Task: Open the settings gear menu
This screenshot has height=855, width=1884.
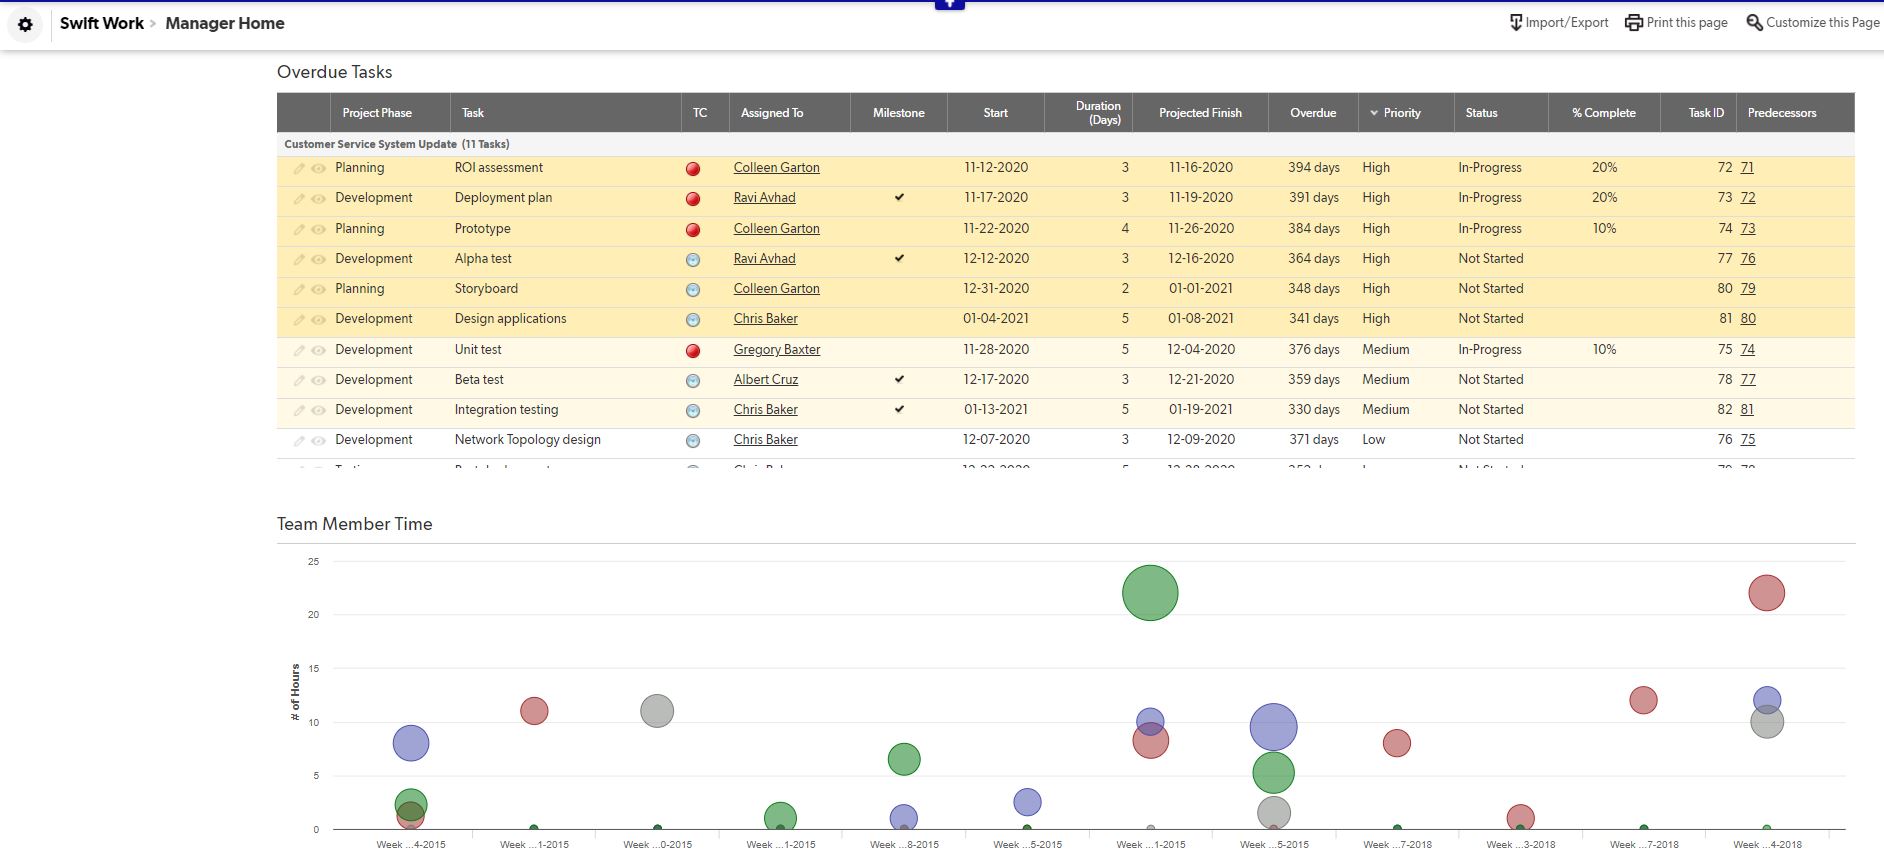Action: (25, 24)
